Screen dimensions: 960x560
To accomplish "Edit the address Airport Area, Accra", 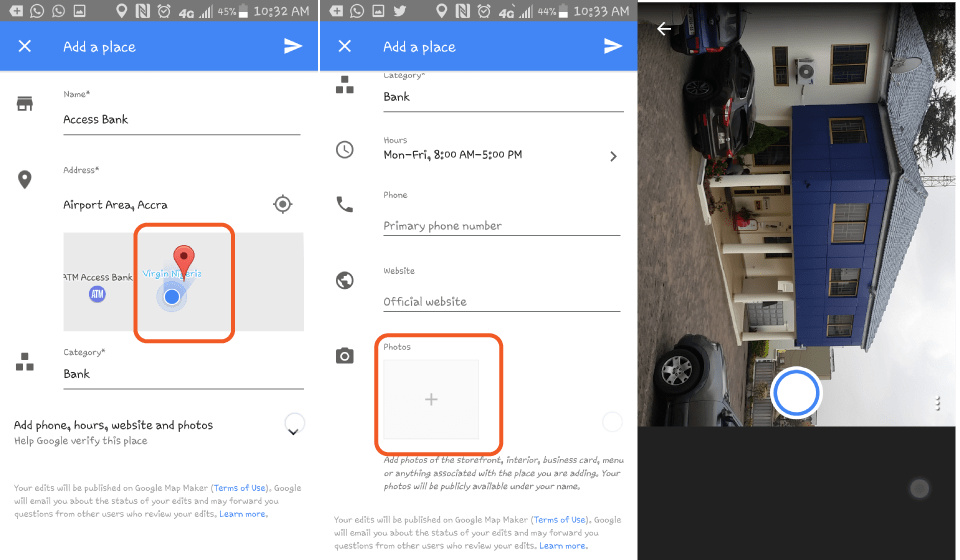I will 115,205.
